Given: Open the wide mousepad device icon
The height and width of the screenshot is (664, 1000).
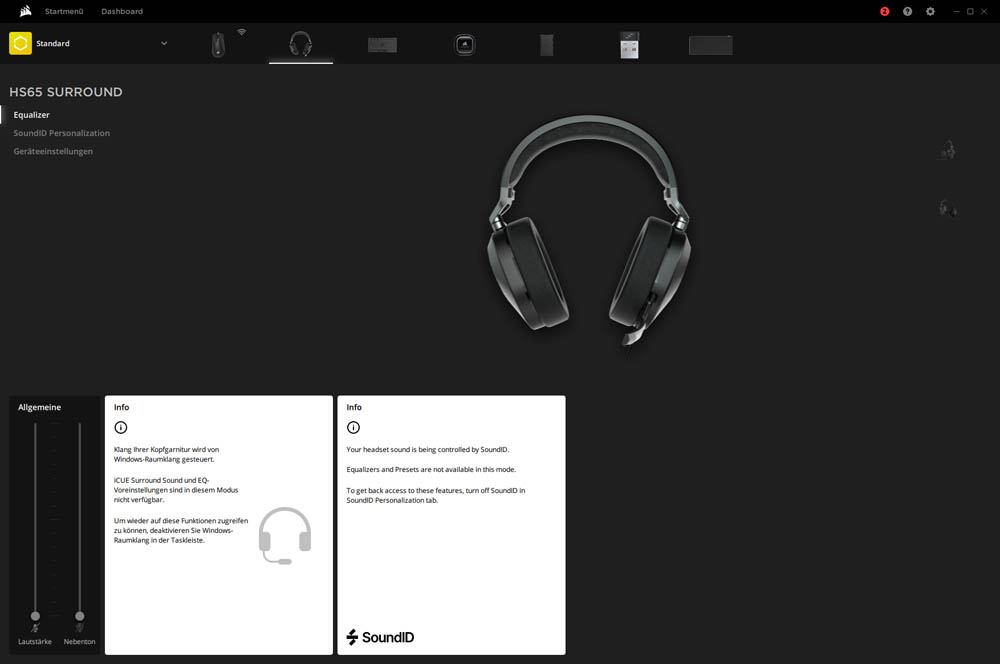Looking at the screenshot, I should pos(710,45).
